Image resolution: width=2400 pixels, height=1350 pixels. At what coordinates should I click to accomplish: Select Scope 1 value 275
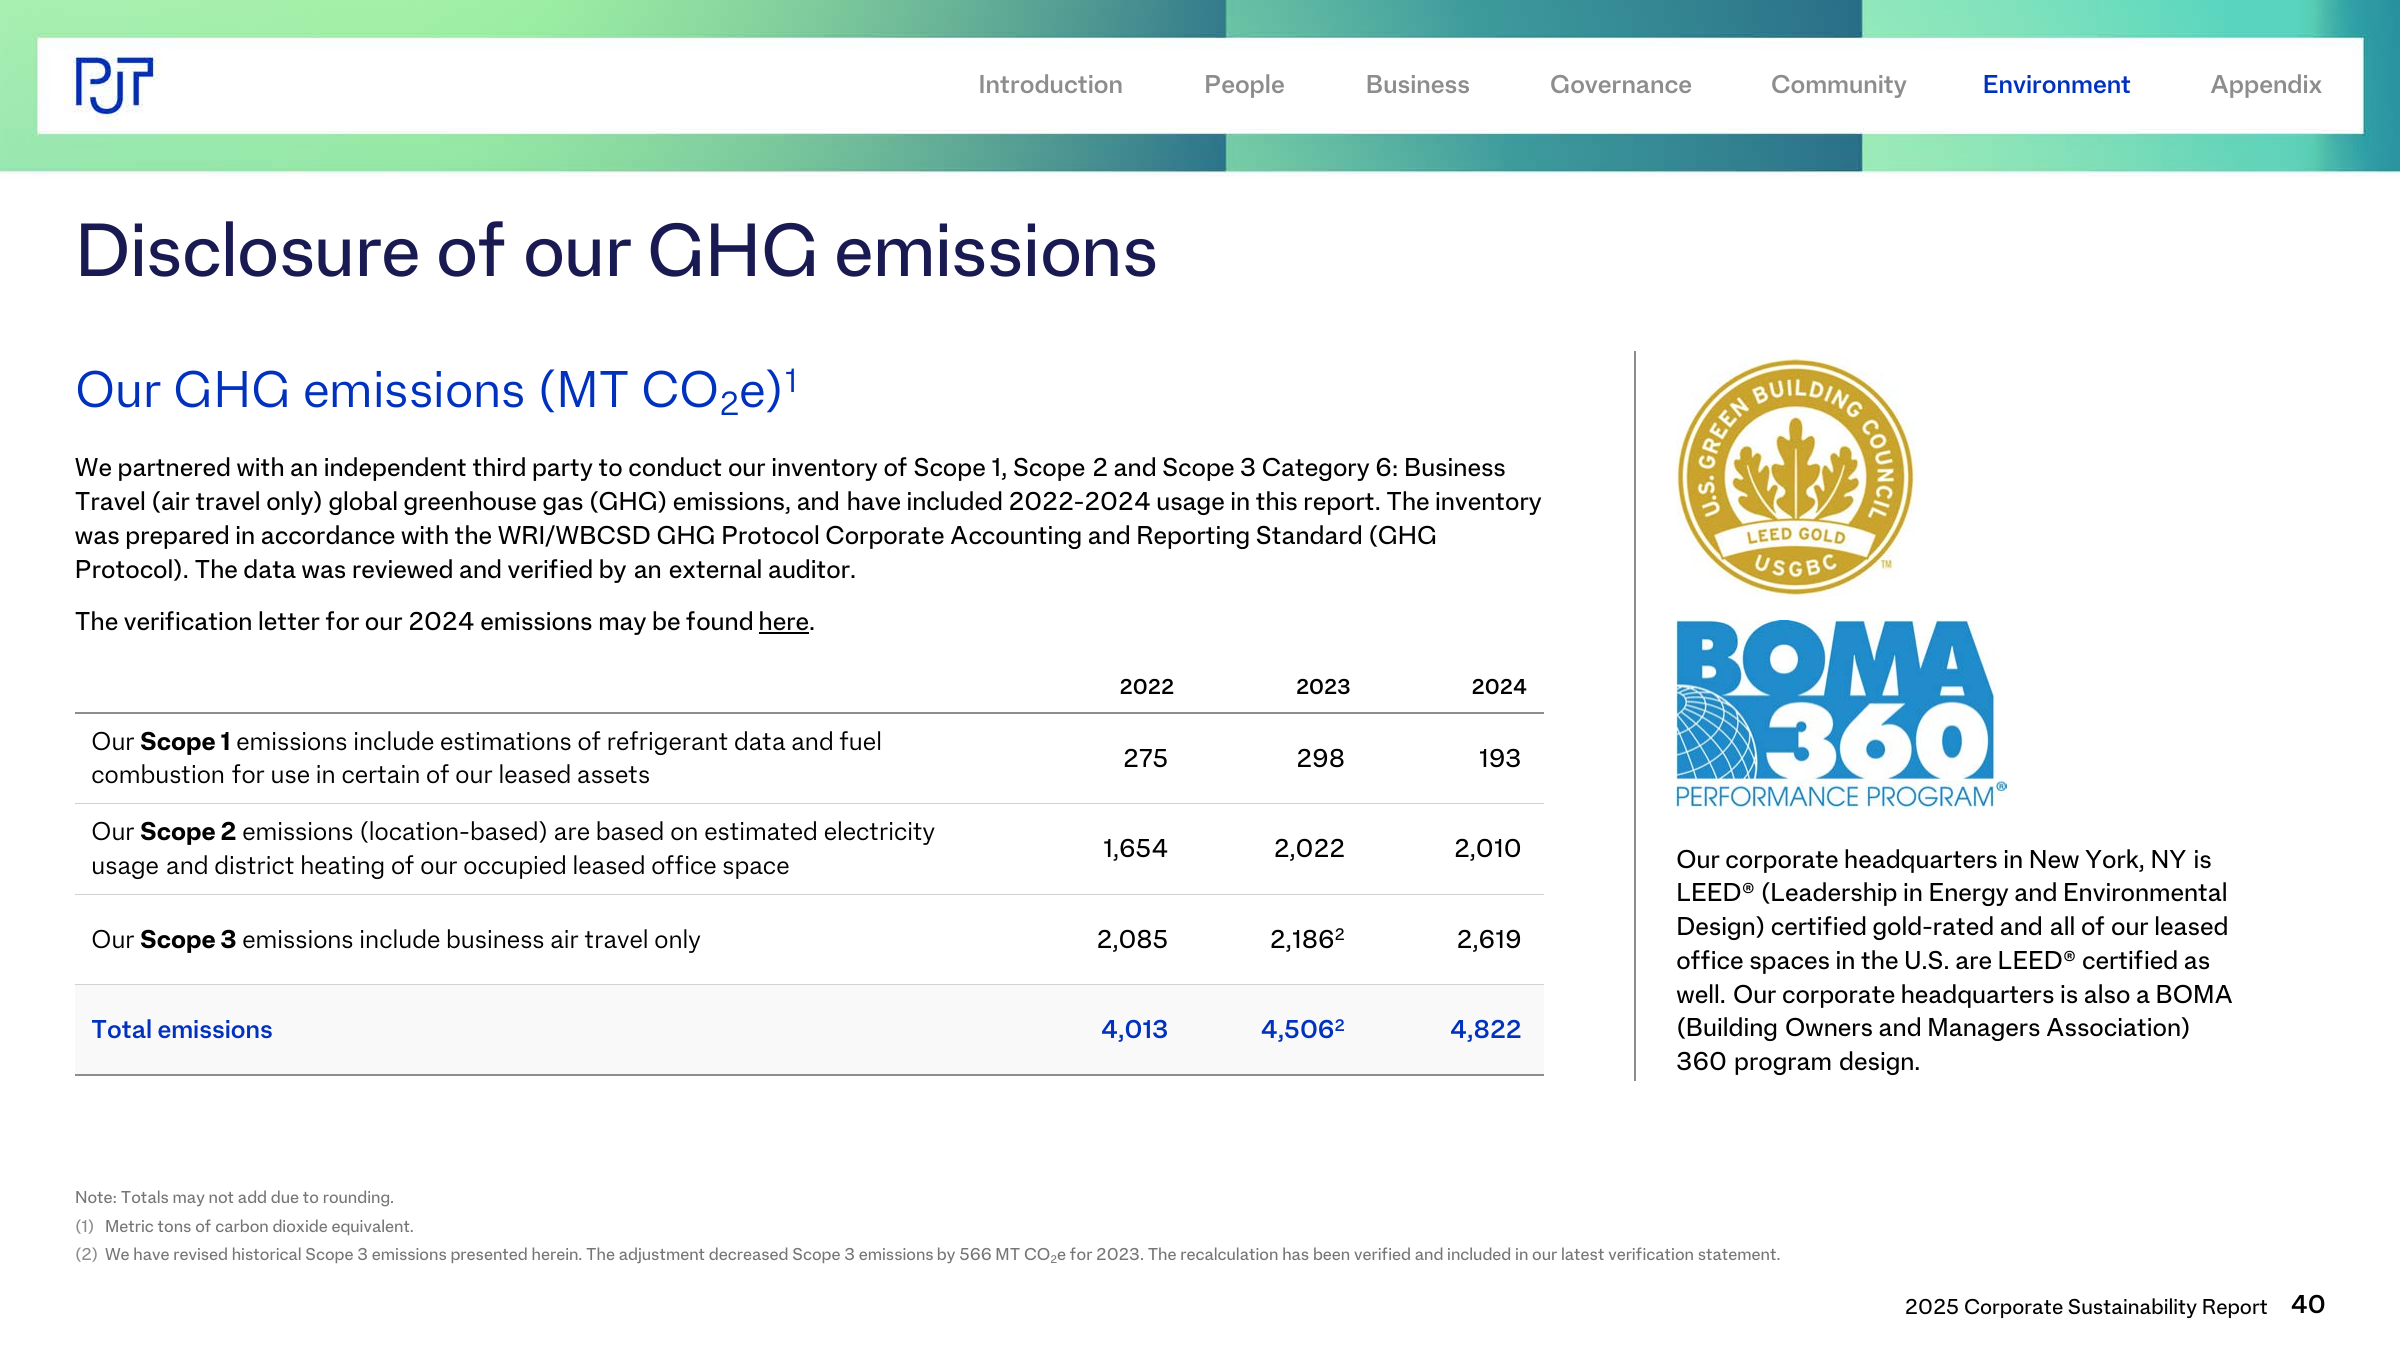tap(1145, 759)
